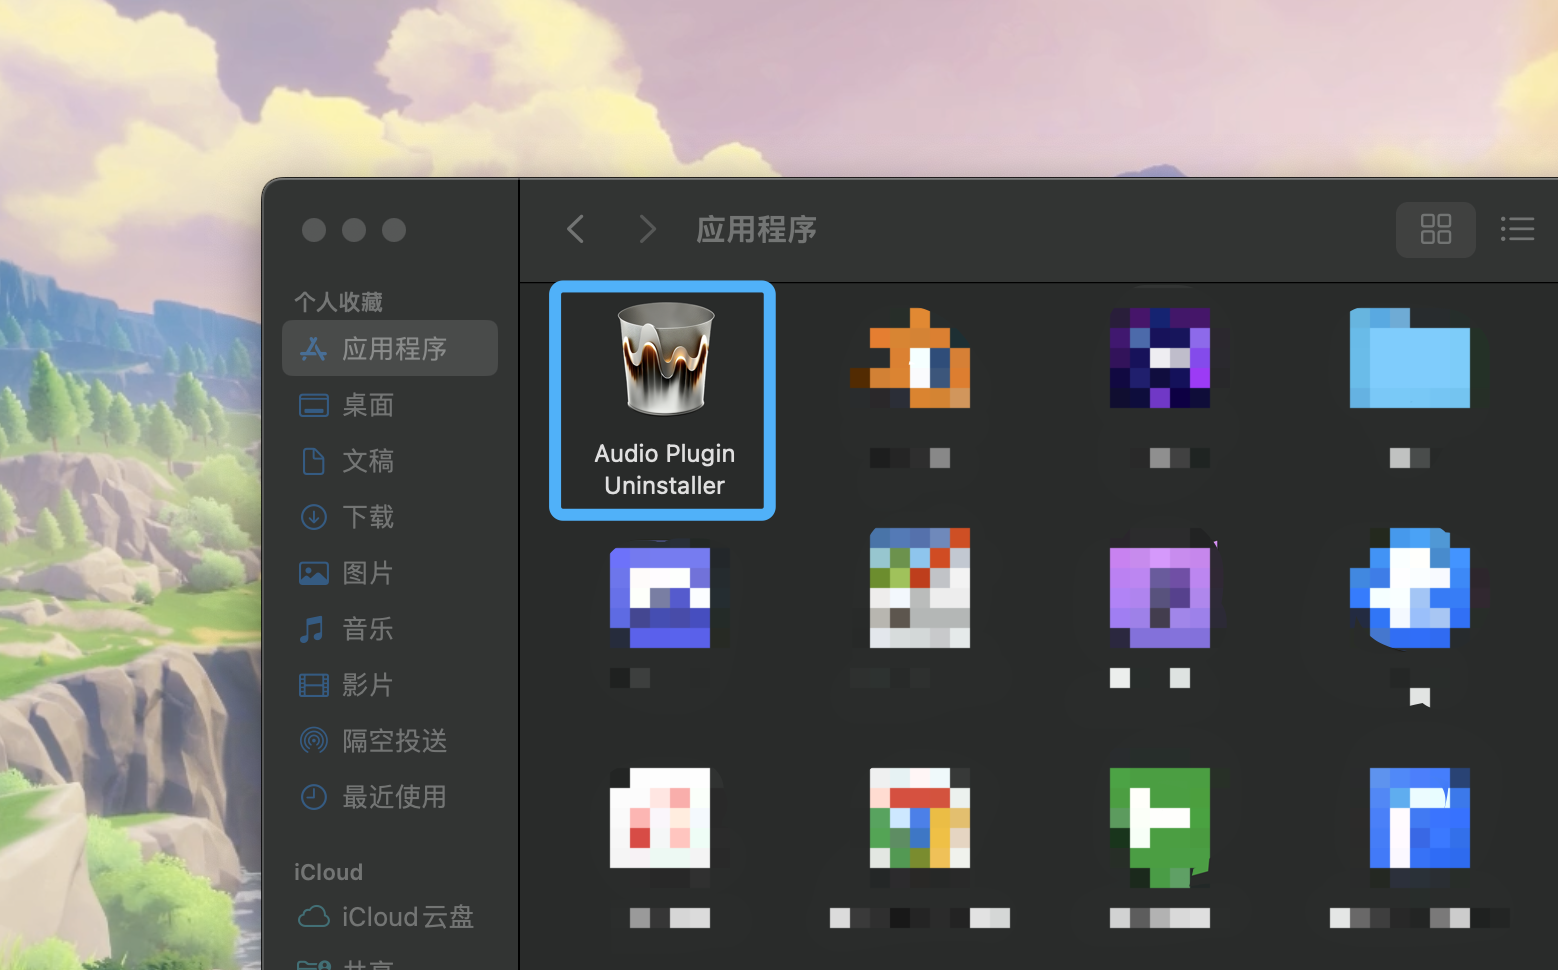Open 桌面 in the sidebar
Image resolution: width=1558 pixels, height=970 pixels.
pyautogui.click(x=390, y=405)
